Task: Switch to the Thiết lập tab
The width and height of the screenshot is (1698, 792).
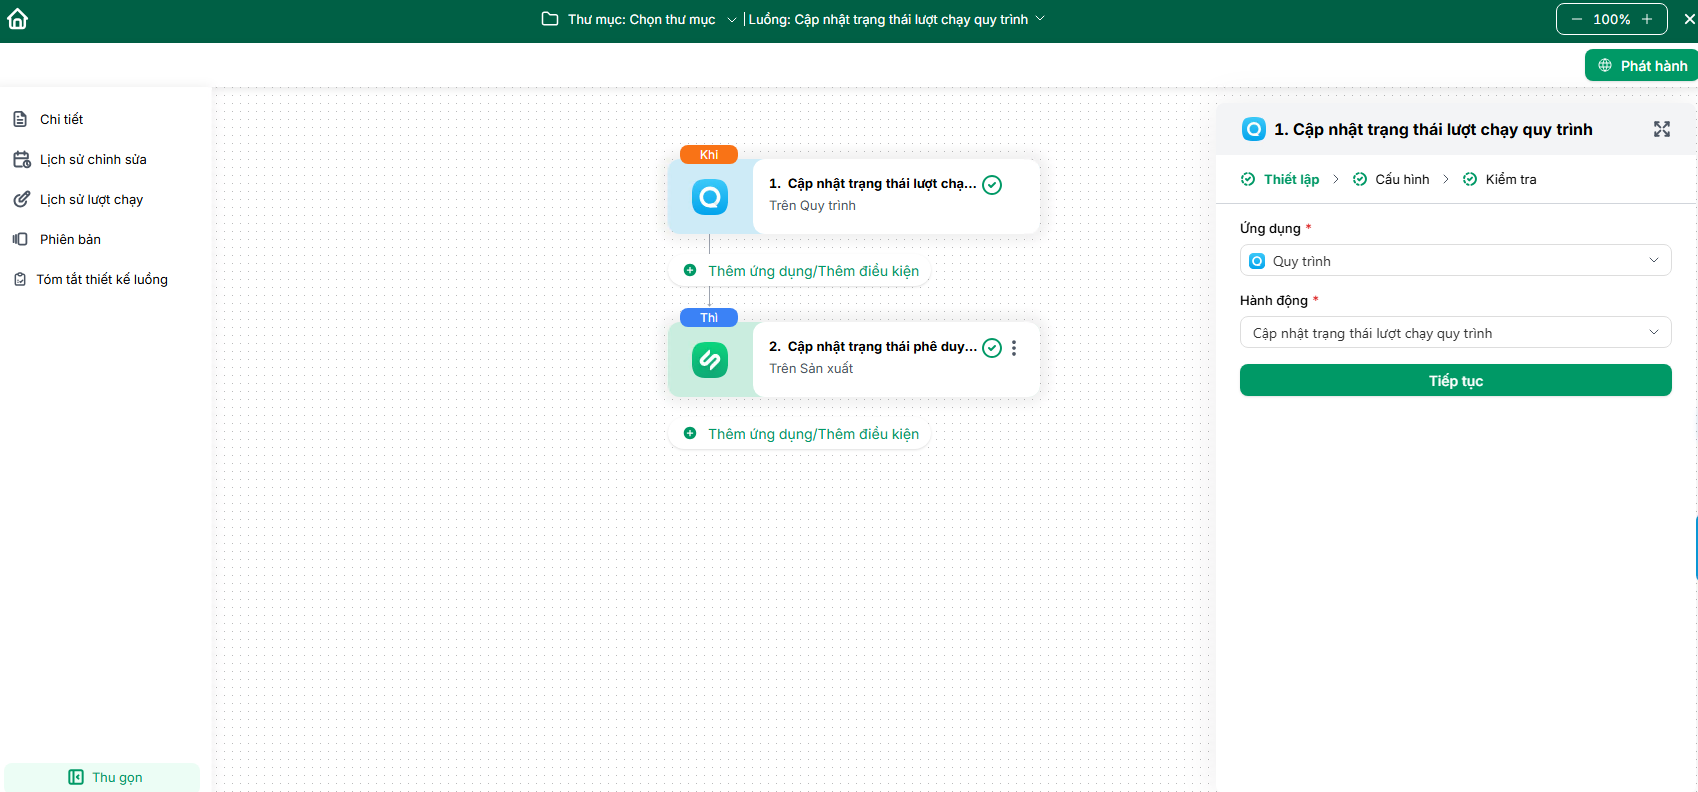Action: tap(1280, 179)
